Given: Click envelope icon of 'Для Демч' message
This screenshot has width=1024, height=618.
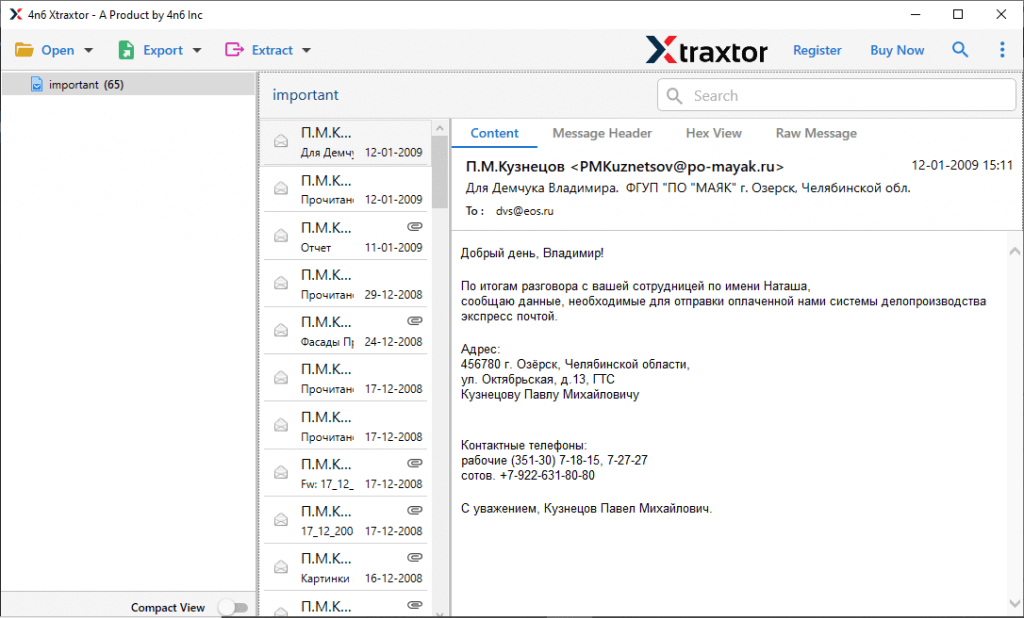Looking at the screenshot, I should [281, 141].
